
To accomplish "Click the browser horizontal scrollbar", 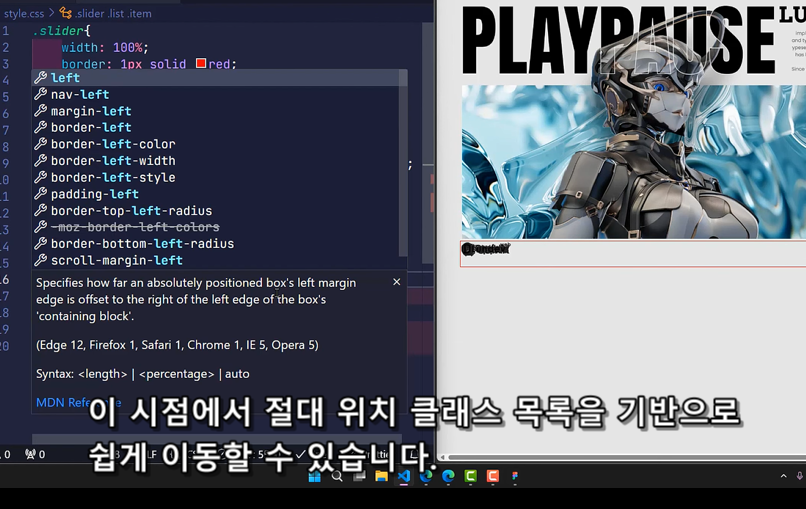I will 626,457.
